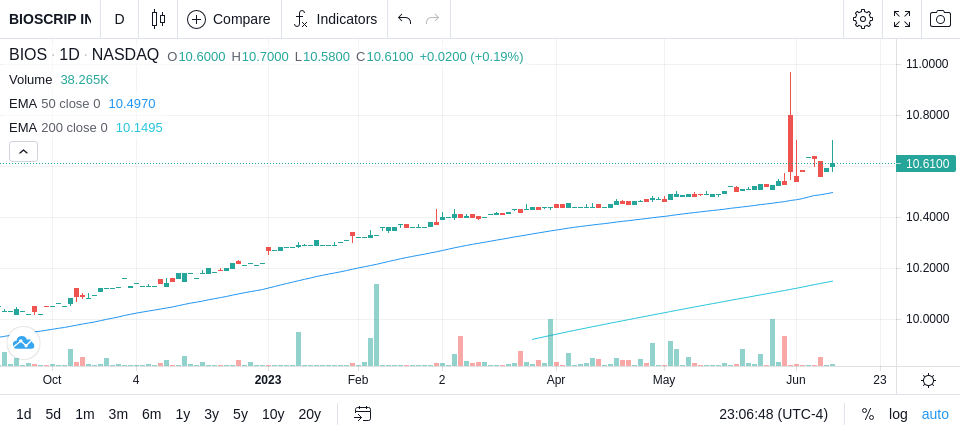The width and height of the screenshot is (960, 433).
Task: Click EMA 50 value 10.4970
Action: (x=132, y=104)
